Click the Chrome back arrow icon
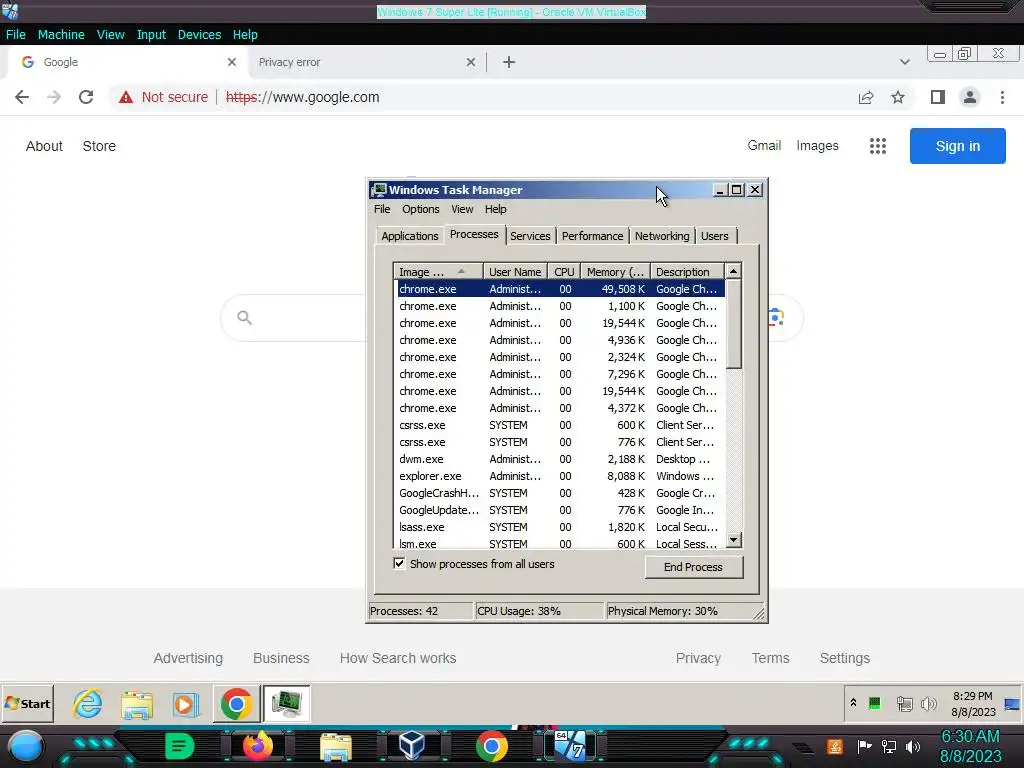This screenshot has width=1024, height=768. (22, 97)
